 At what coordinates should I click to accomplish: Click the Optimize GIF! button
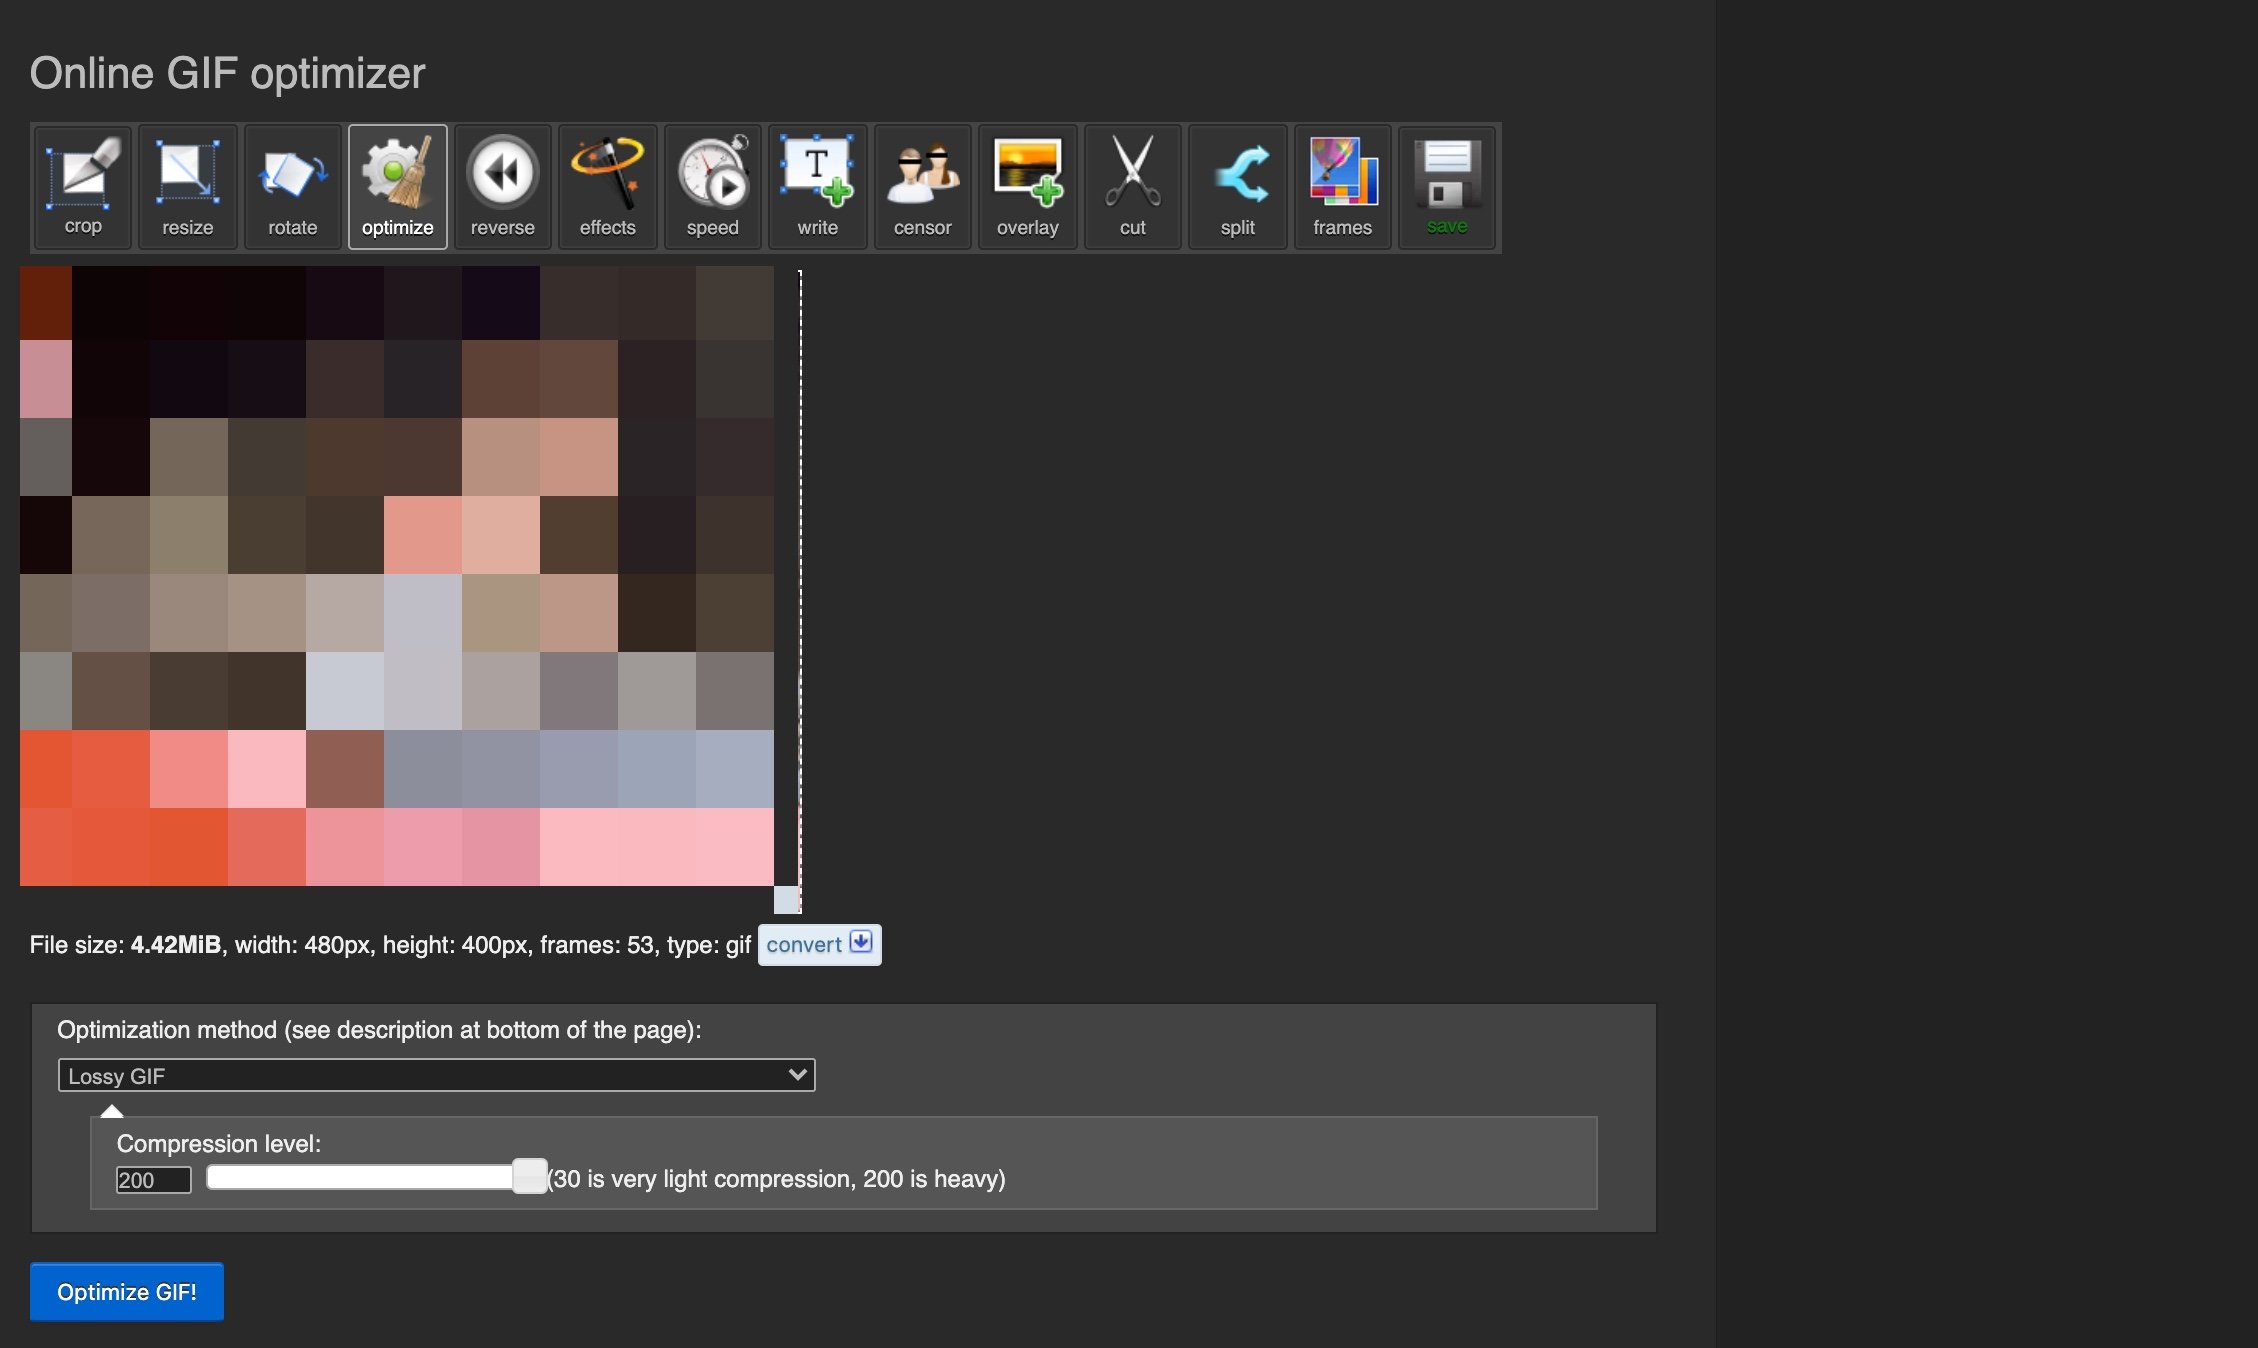(x=127, y=1292)
